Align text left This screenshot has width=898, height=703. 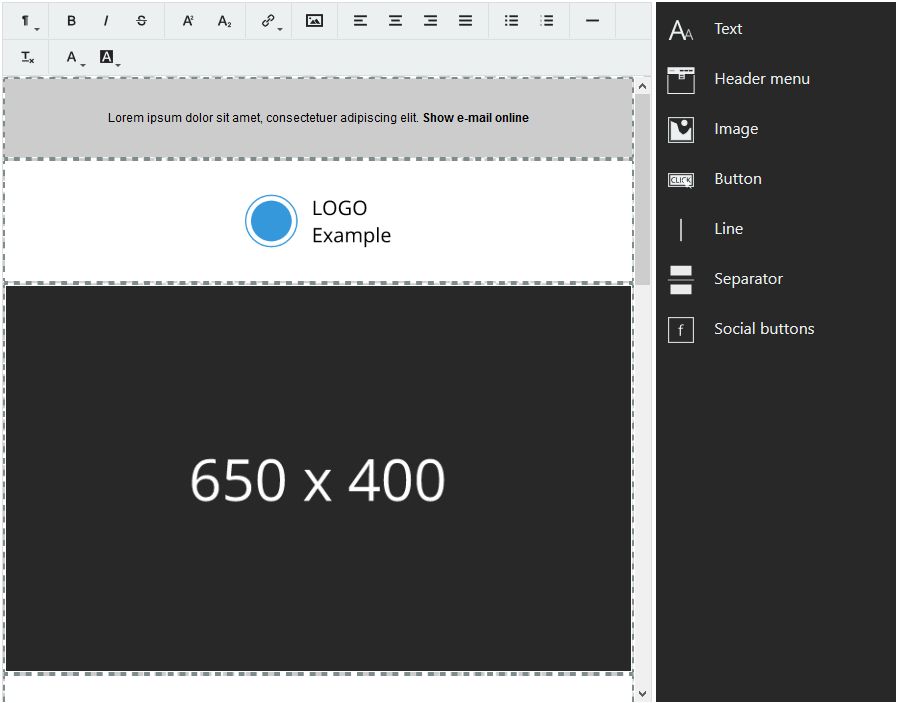pos(360,21)
